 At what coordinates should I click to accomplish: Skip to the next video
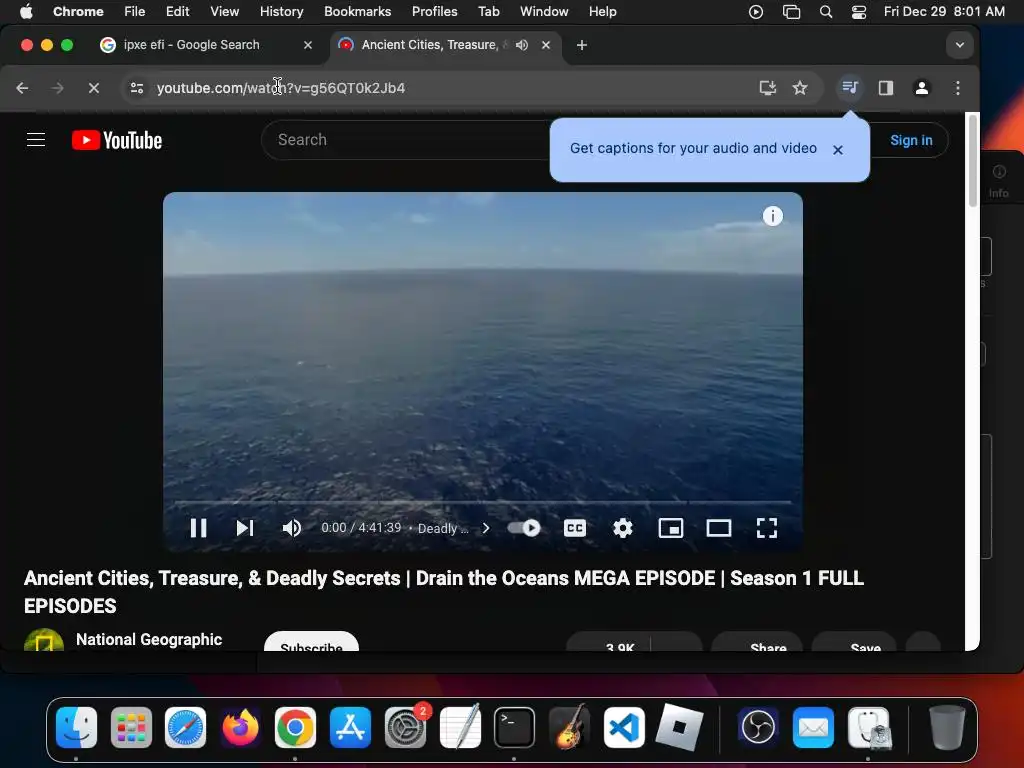point(245,528)
